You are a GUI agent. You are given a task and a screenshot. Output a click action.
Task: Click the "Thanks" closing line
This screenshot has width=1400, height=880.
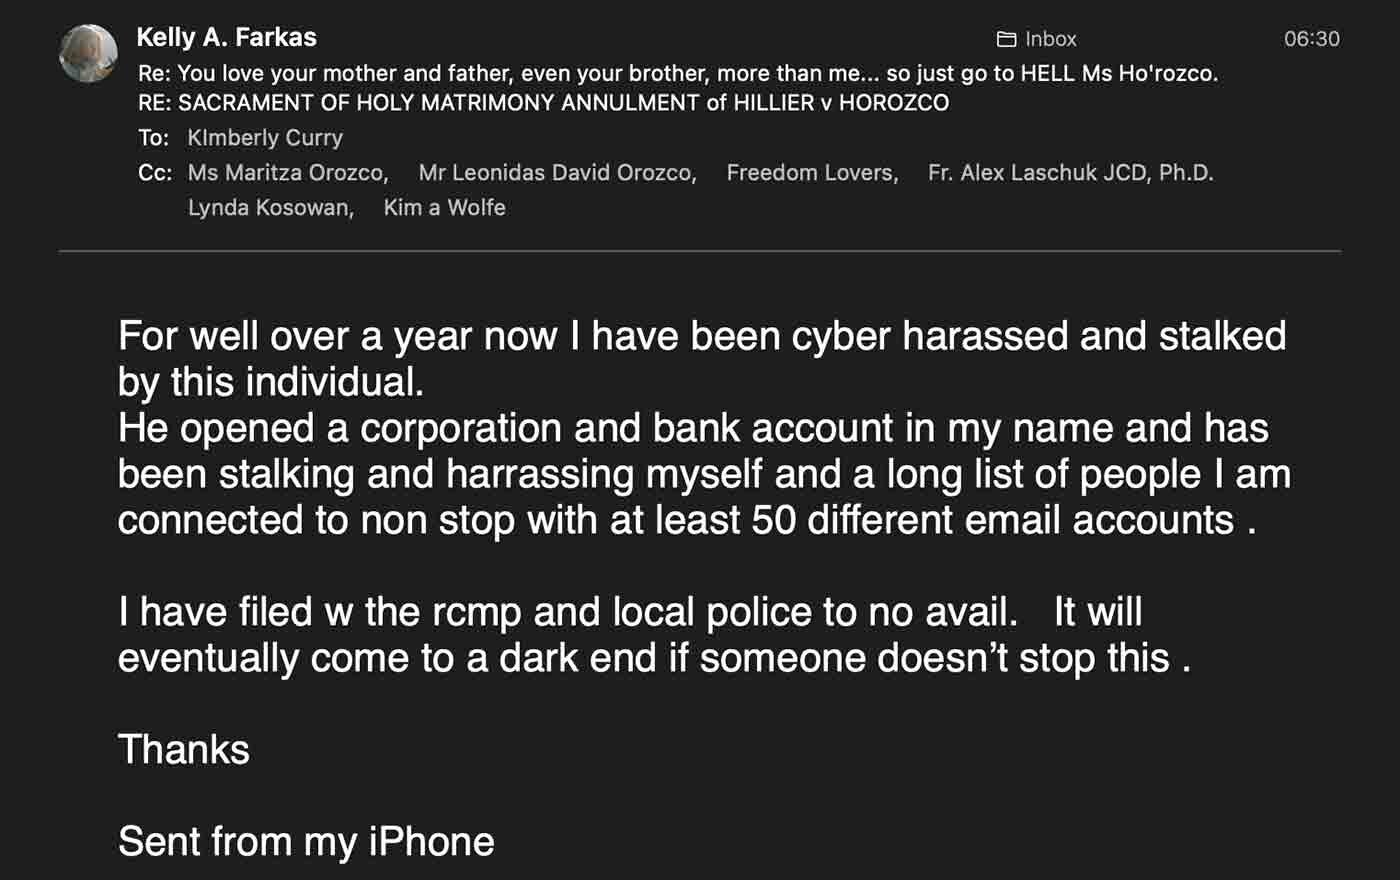click(184, 749)
